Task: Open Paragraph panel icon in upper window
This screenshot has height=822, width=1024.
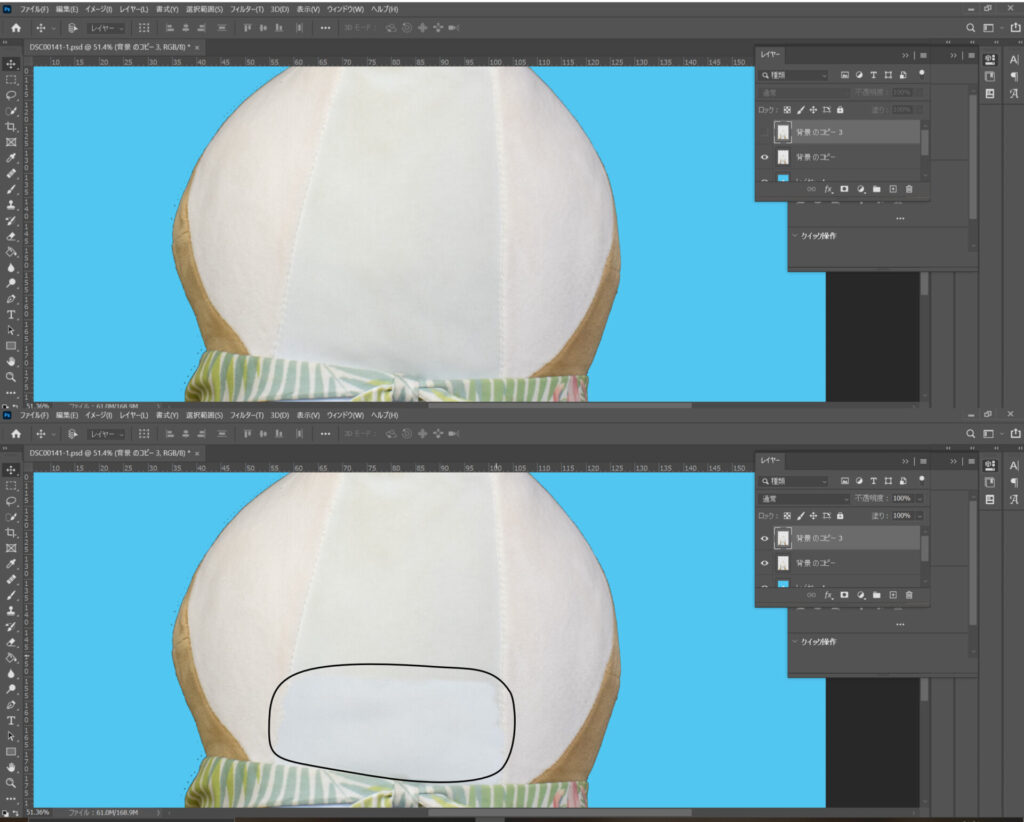Action: click(x=1014, y=76)
